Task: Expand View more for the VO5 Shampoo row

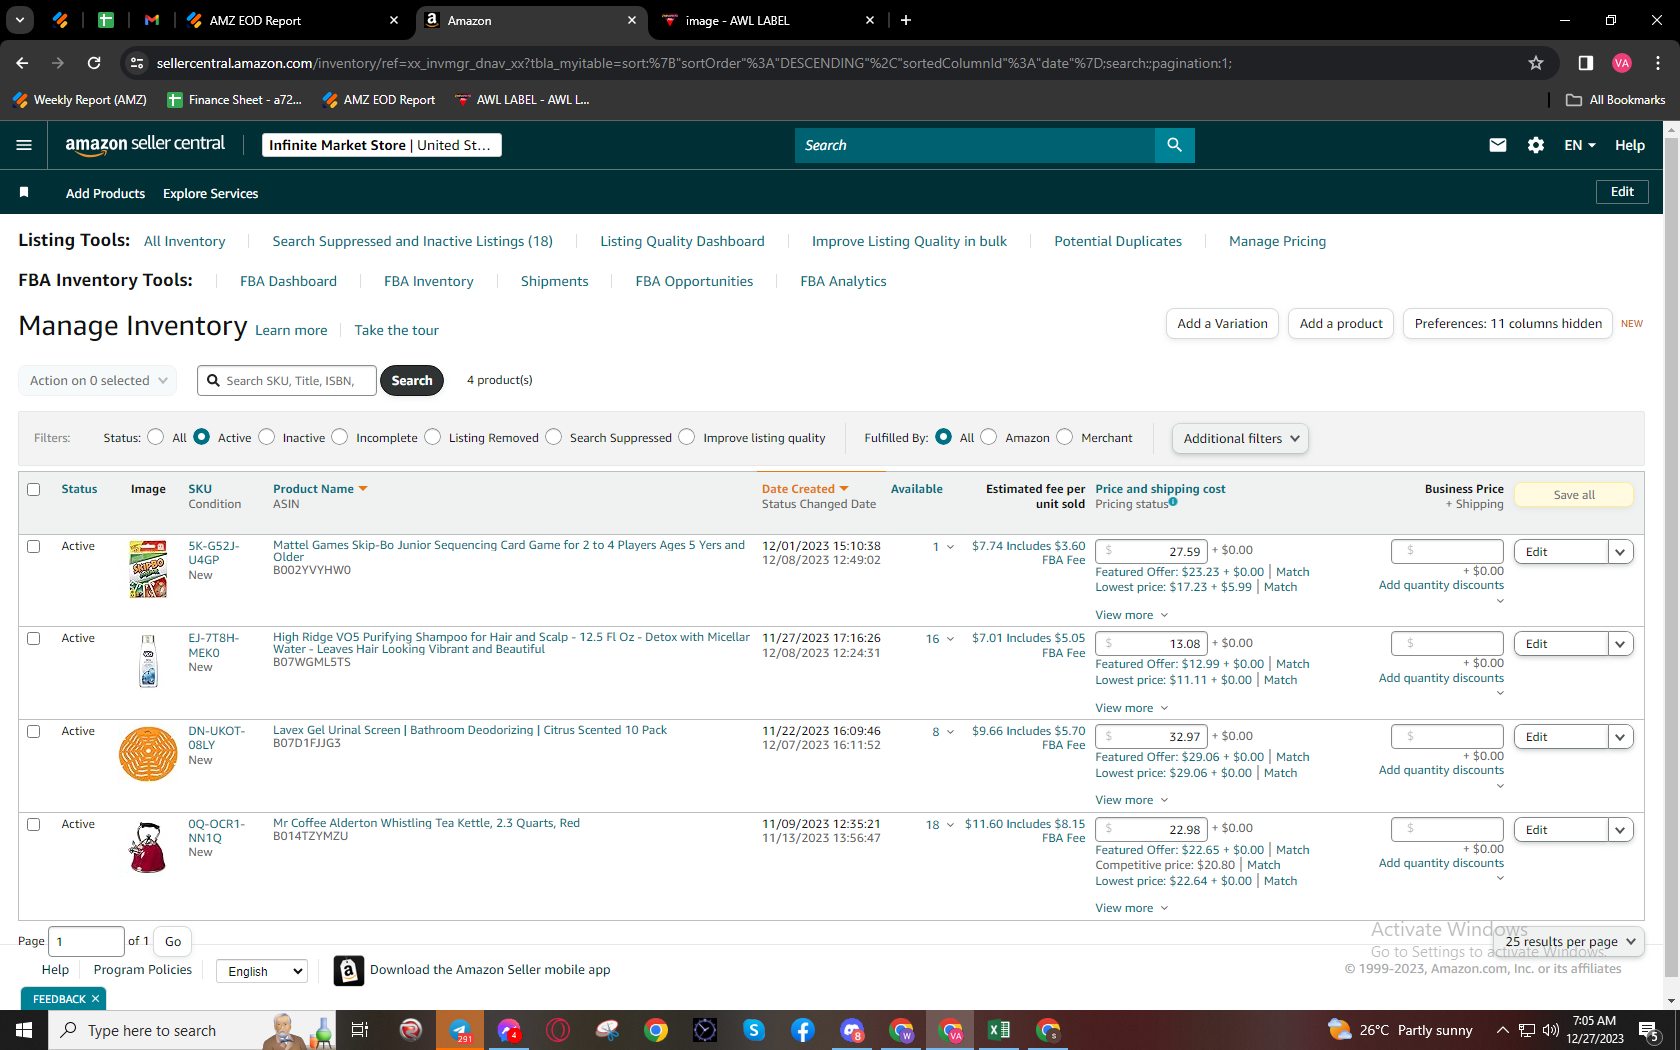Action: [x=1131, y=708]
